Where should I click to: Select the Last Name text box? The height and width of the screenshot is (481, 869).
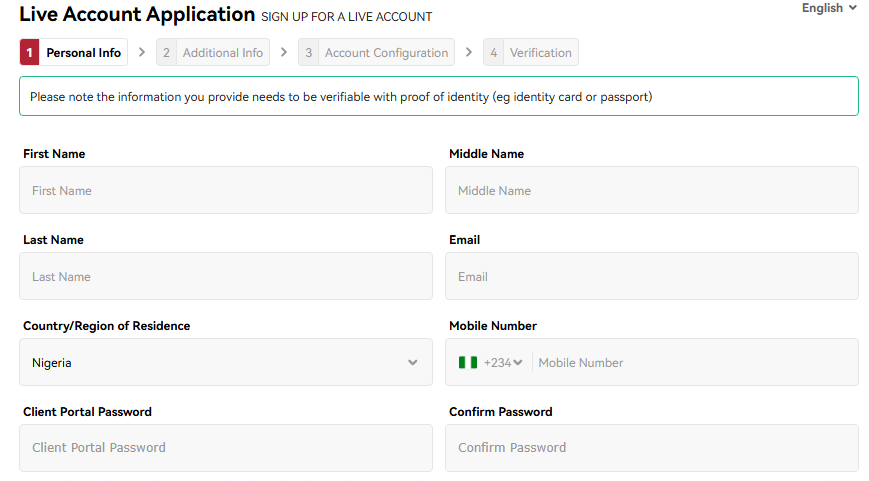coord(225,276)
